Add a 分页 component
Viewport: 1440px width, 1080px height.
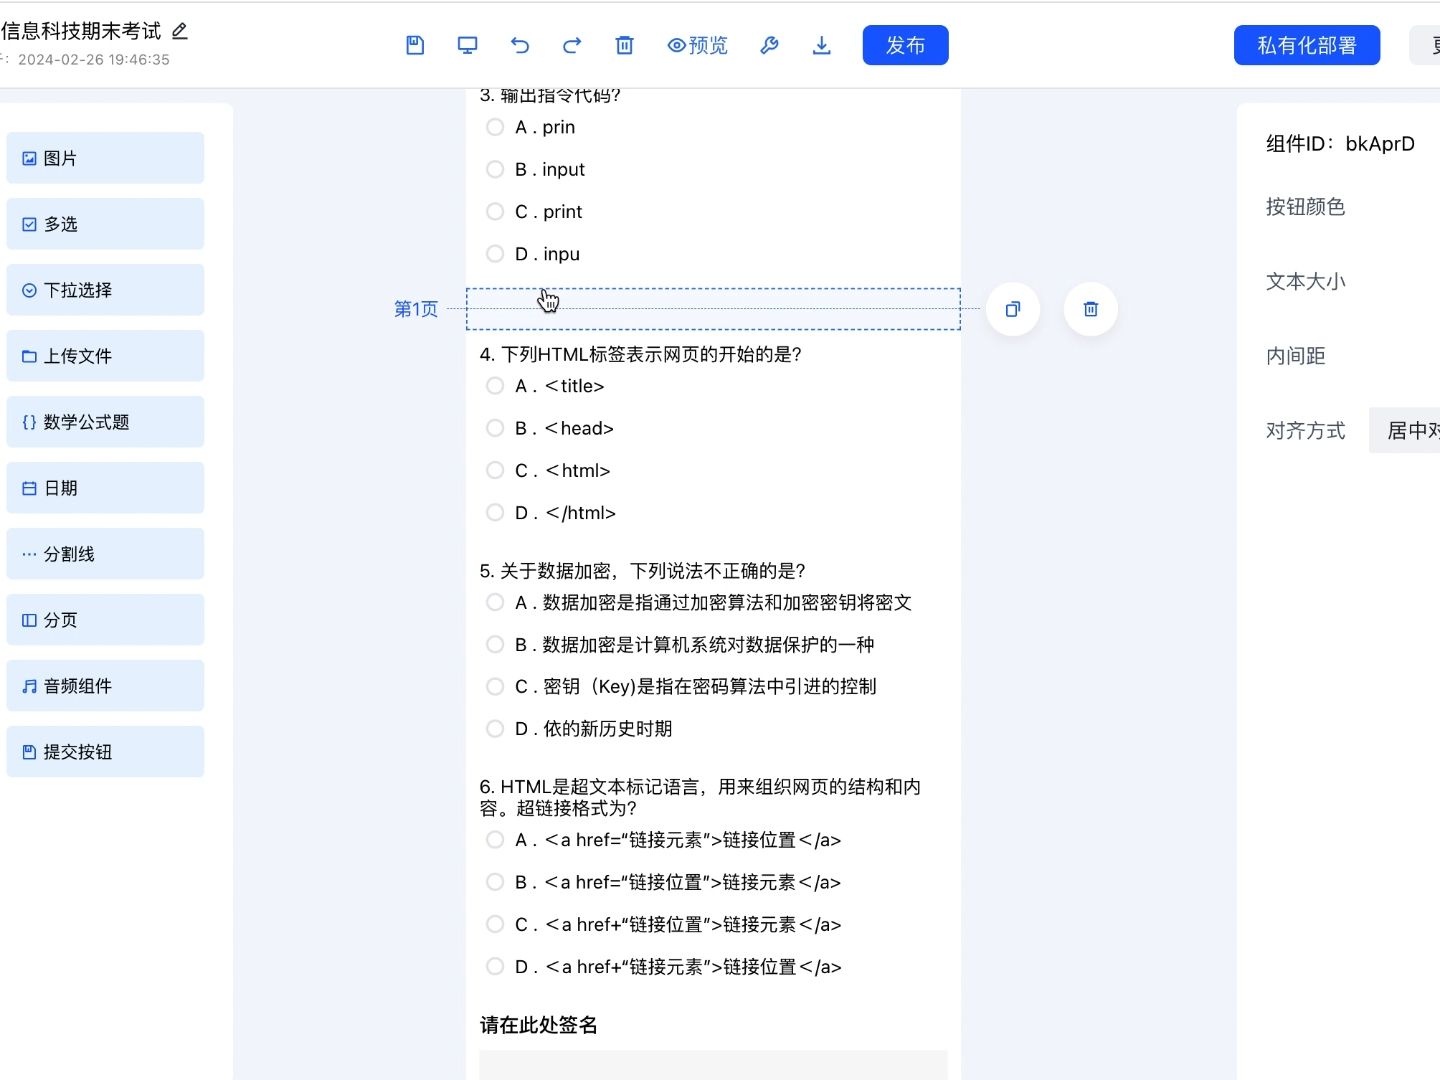tap(105, 620)
